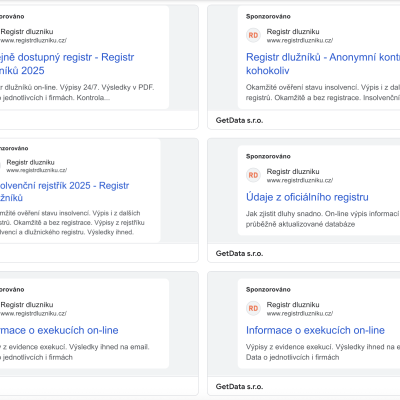Open complete 'Informace o exekucích on-line' headline beside RD logo

point(315,330)
